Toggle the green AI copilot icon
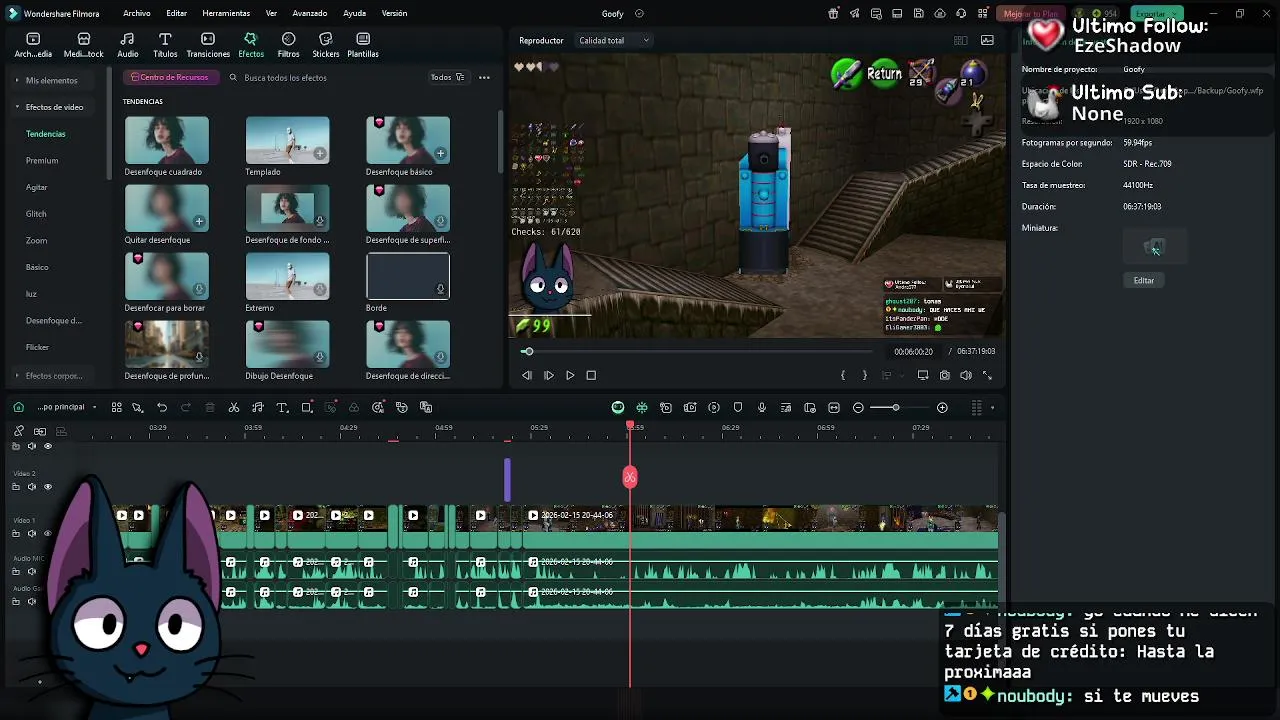This screenshot has width=1280, height=720. click(618, 407)
